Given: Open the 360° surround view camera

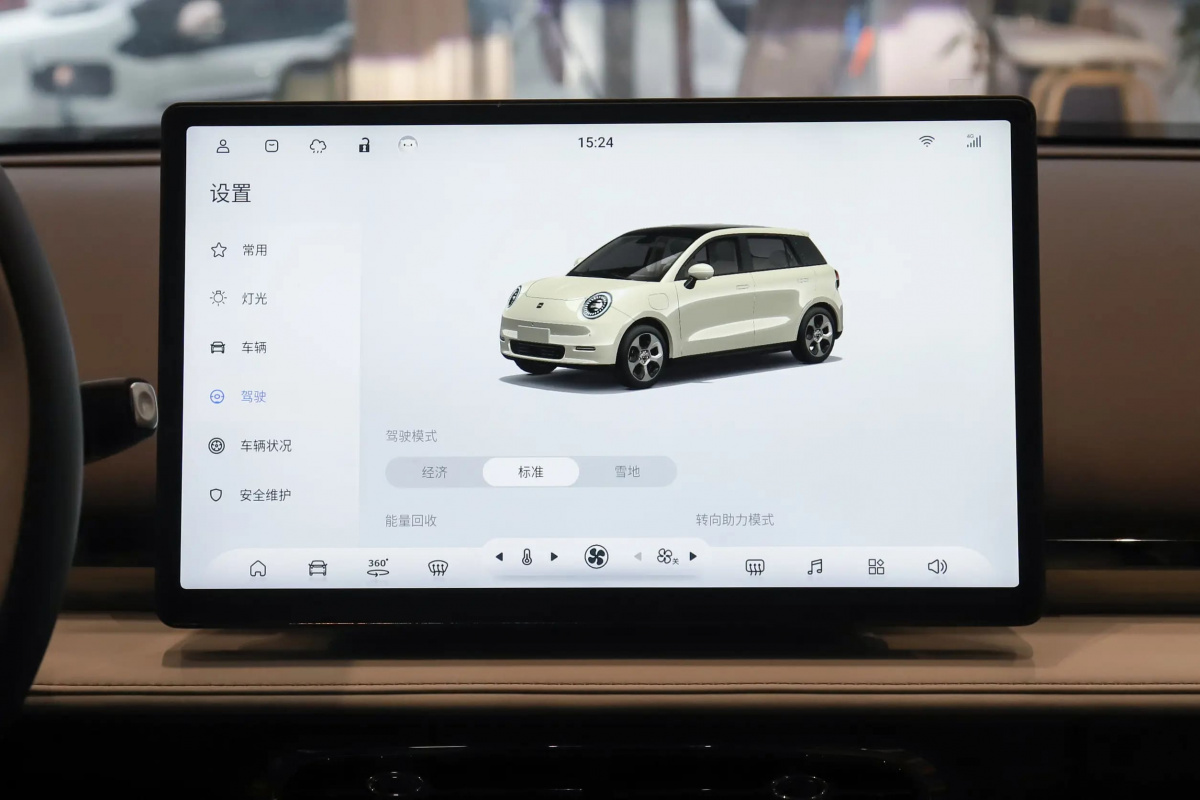Looking at the screenshot, I should click(x=378, y=568).
